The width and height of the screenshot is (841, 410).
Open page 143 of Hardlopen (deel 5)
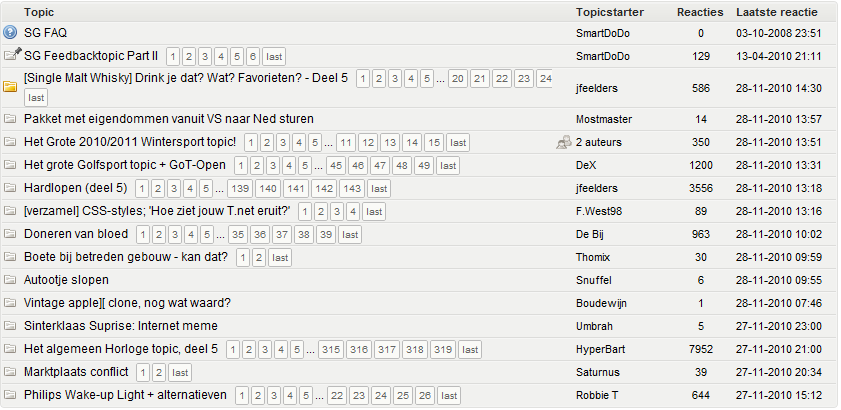[351, 188]
